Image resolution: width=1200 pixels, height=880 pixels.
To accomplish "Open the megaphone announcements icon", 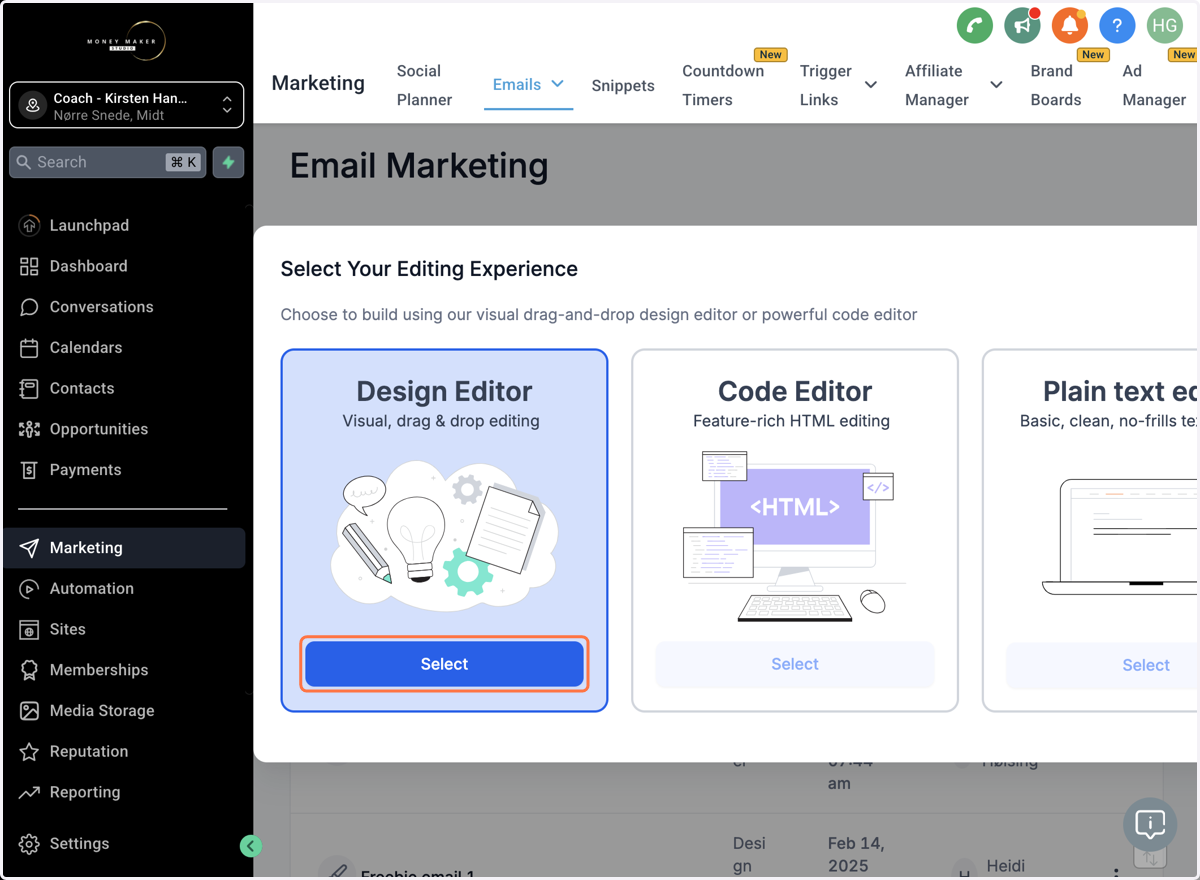I will coord(1022,26).
